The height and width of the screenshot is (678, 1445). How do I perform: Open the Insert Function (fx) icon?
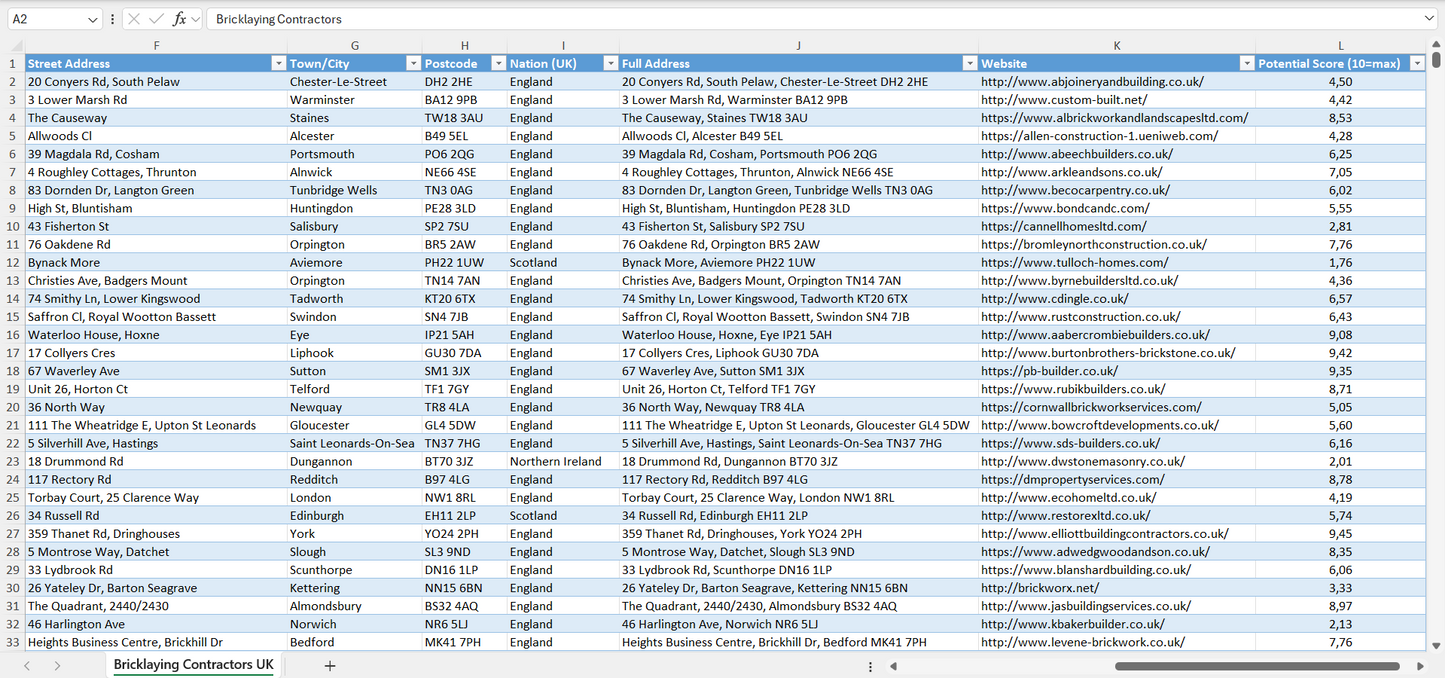coord(179,19)
